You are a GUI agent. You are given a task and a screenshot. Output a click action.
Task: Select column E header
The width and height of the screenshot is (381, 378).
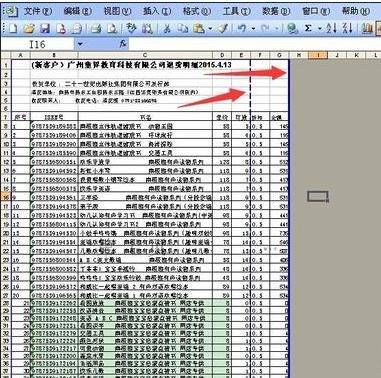(x=241, y=55)
